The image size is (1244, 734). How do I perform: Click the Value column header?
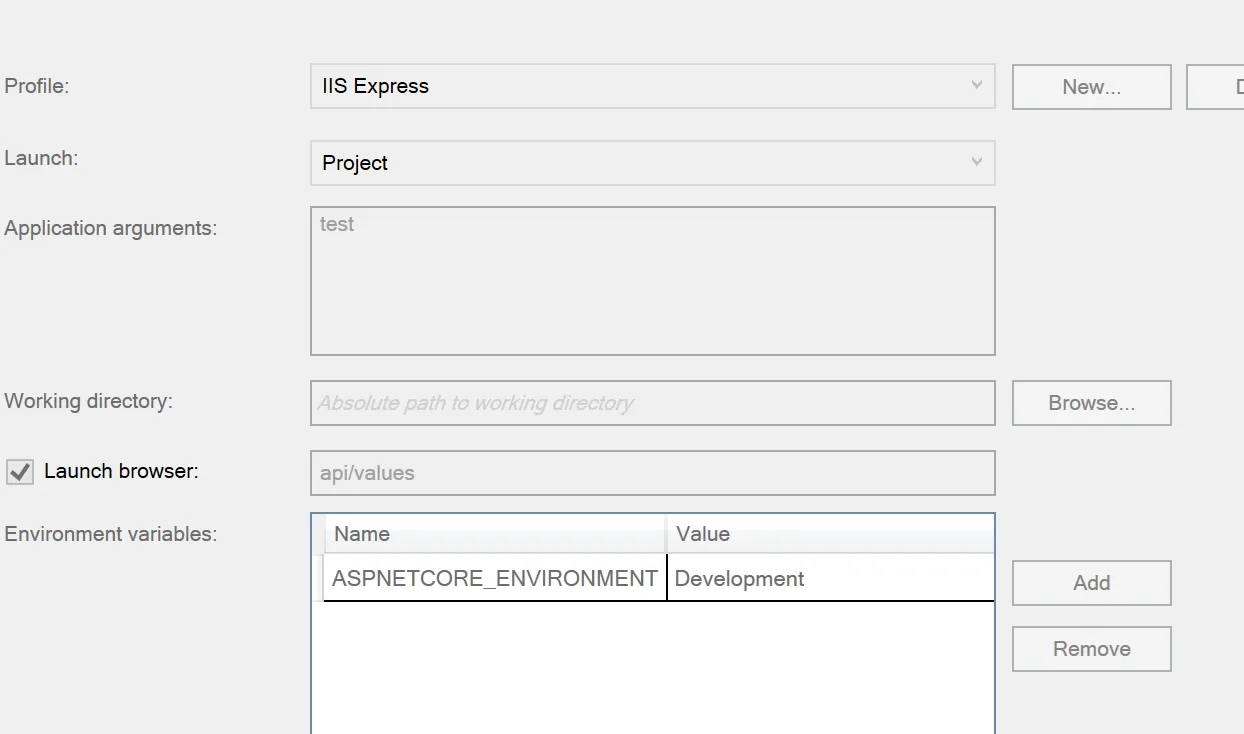[x=830, y=534]
